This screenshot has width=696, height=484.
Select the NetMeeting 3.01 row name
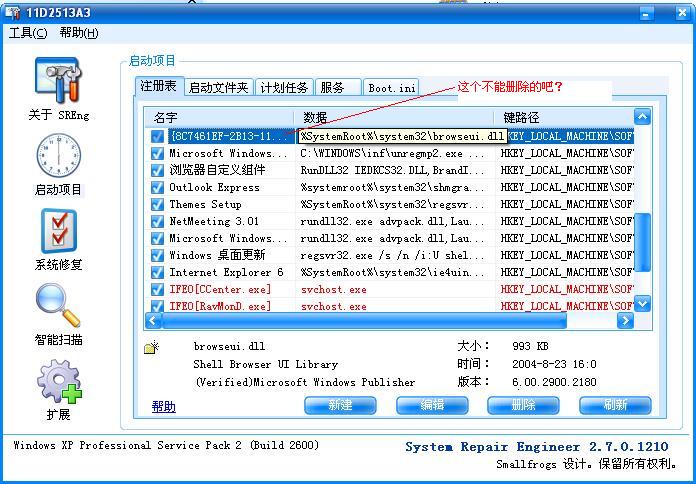214,221
